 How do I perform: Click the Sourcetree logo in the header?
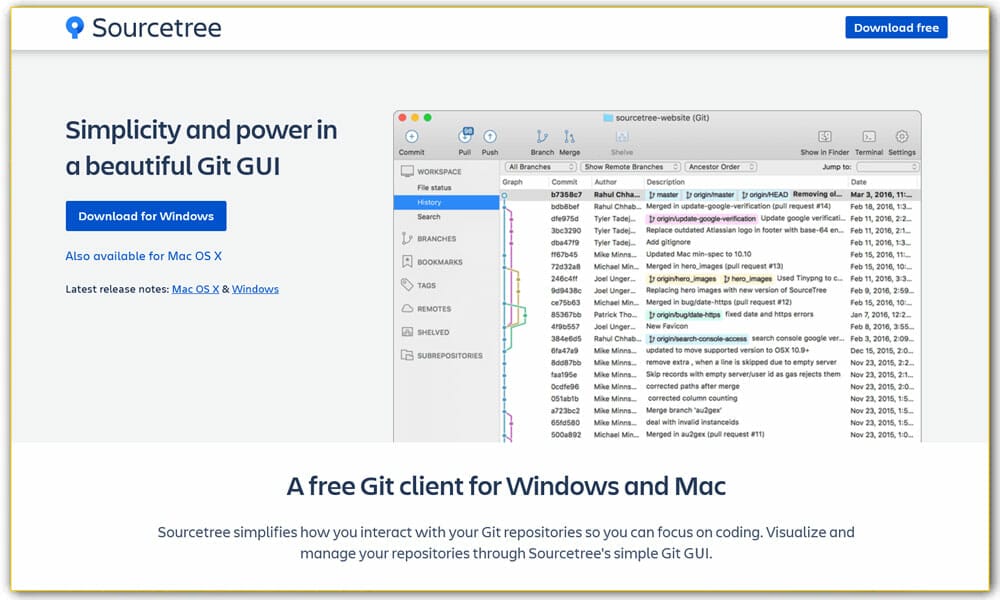click(x=140, y=28)
